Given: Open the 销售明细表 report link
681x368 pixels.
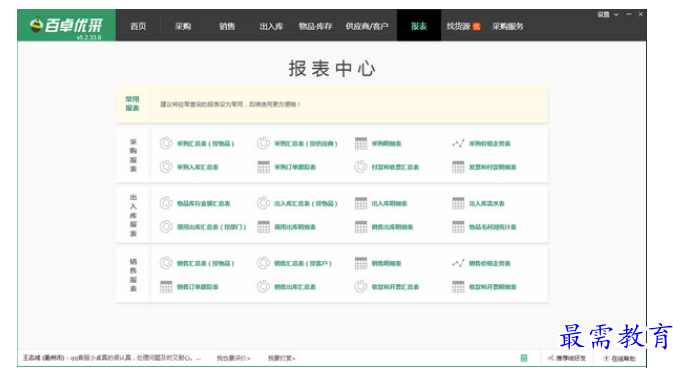Looking at the screenshot, I should 387,264.
